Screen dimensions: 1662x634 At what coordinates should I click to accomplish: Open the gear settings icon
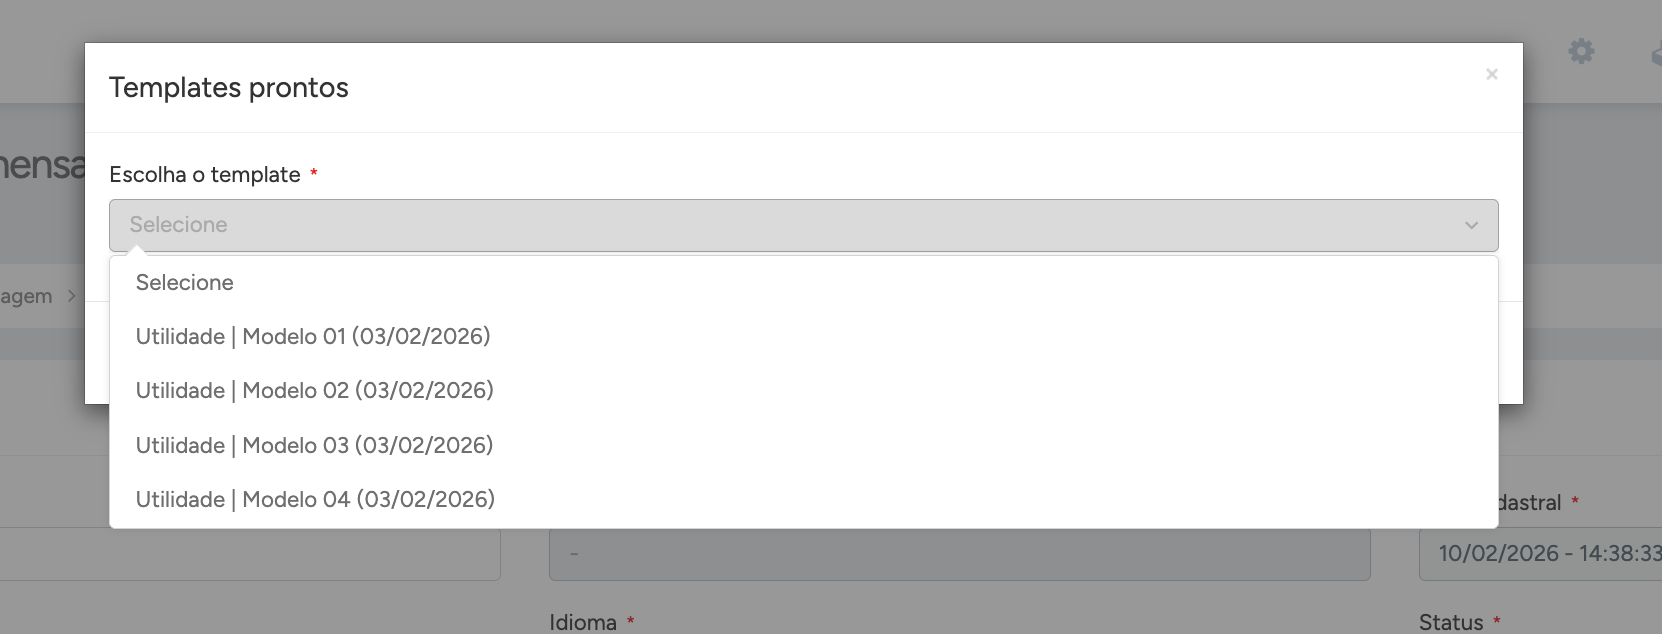tap(1581, 51)
